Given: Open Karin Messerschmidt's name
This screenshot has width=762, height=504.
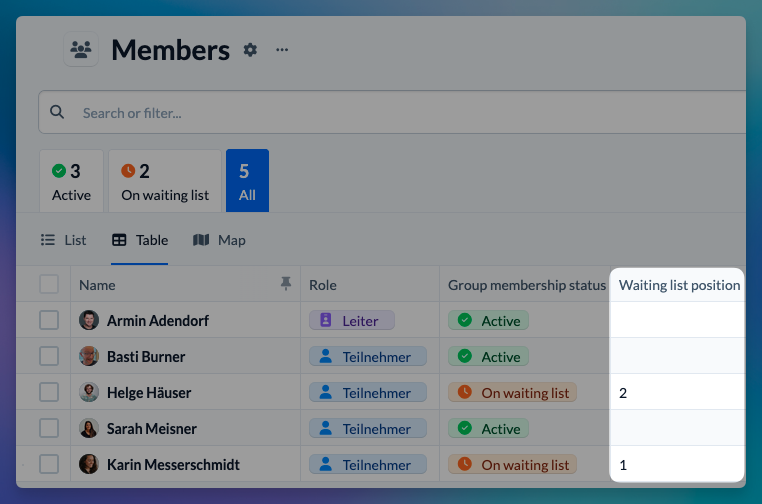Looking at the screenshot, I should pos(173,465).
